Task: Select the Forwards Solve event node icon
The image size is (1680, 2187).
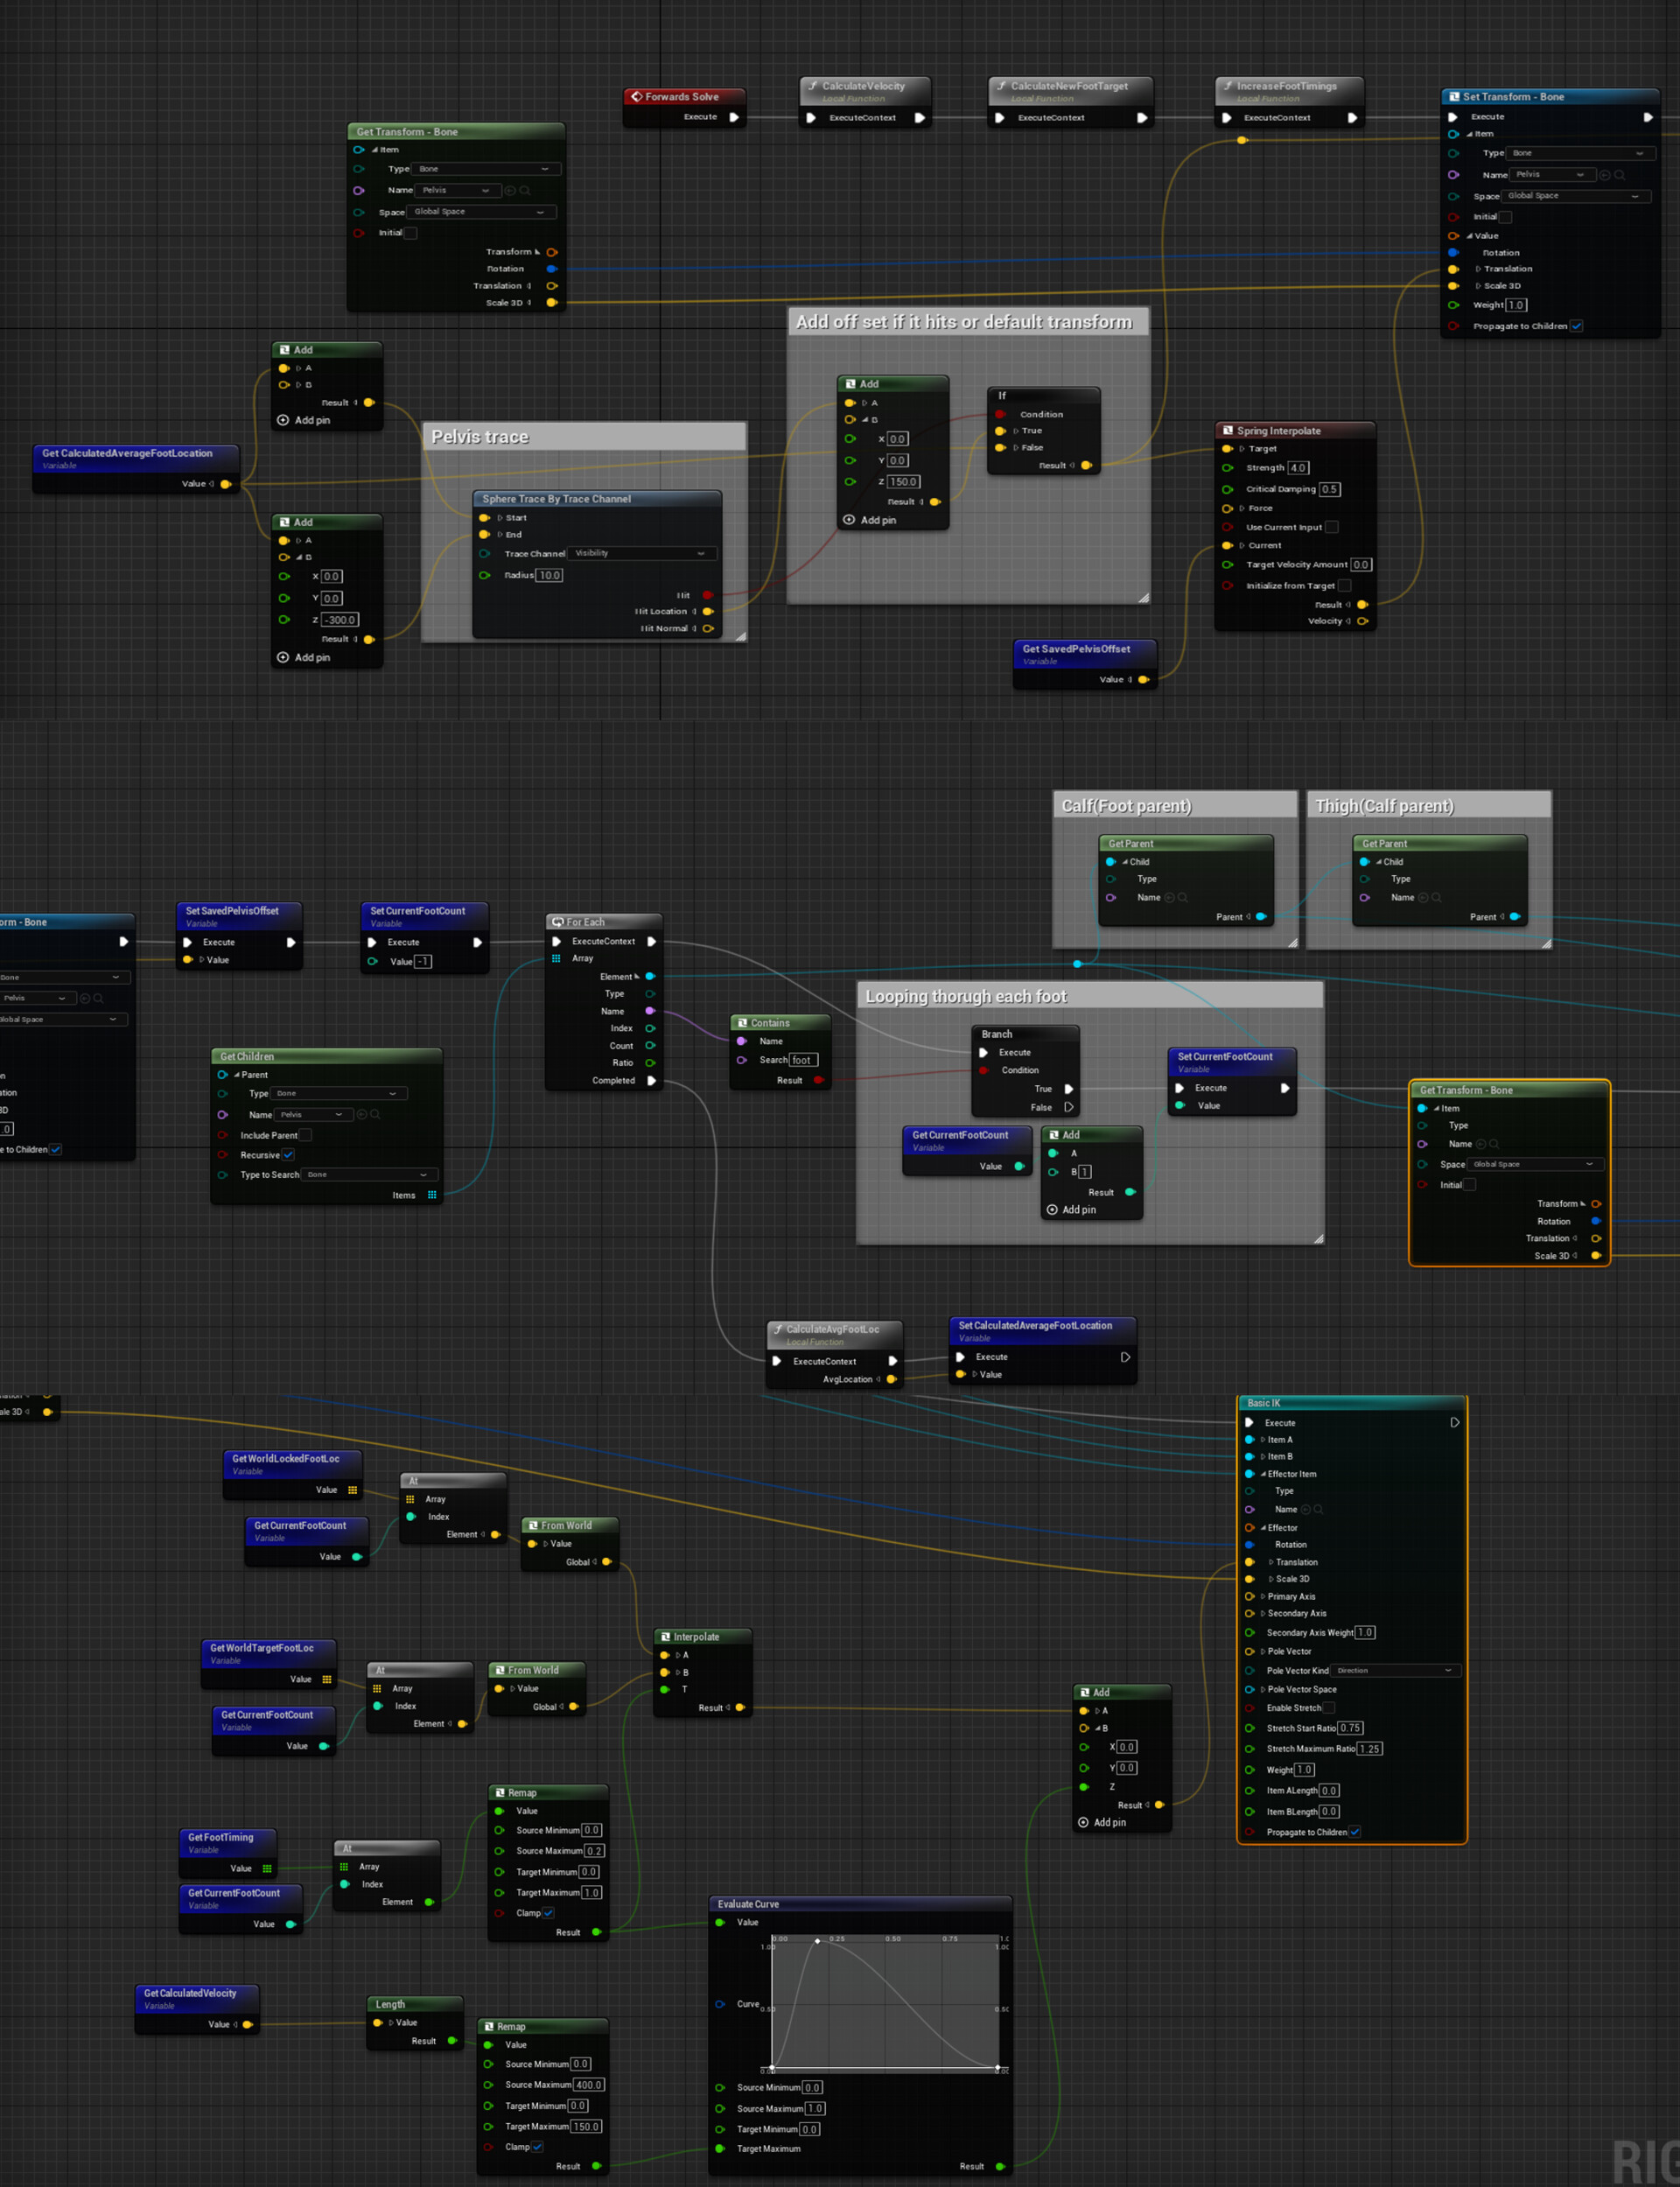Action: point(639,96)
